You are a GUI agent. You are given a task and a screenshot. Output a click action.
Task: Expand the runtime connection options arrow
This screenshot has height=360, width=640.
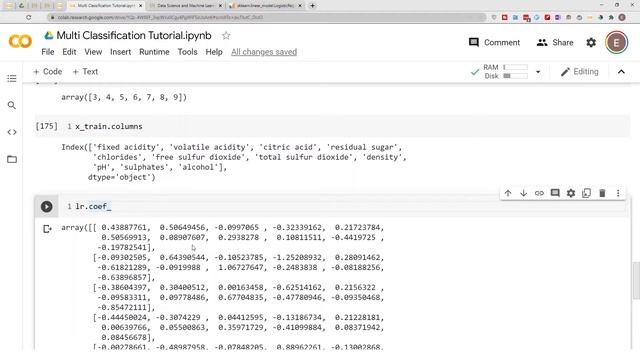(538, 72)
